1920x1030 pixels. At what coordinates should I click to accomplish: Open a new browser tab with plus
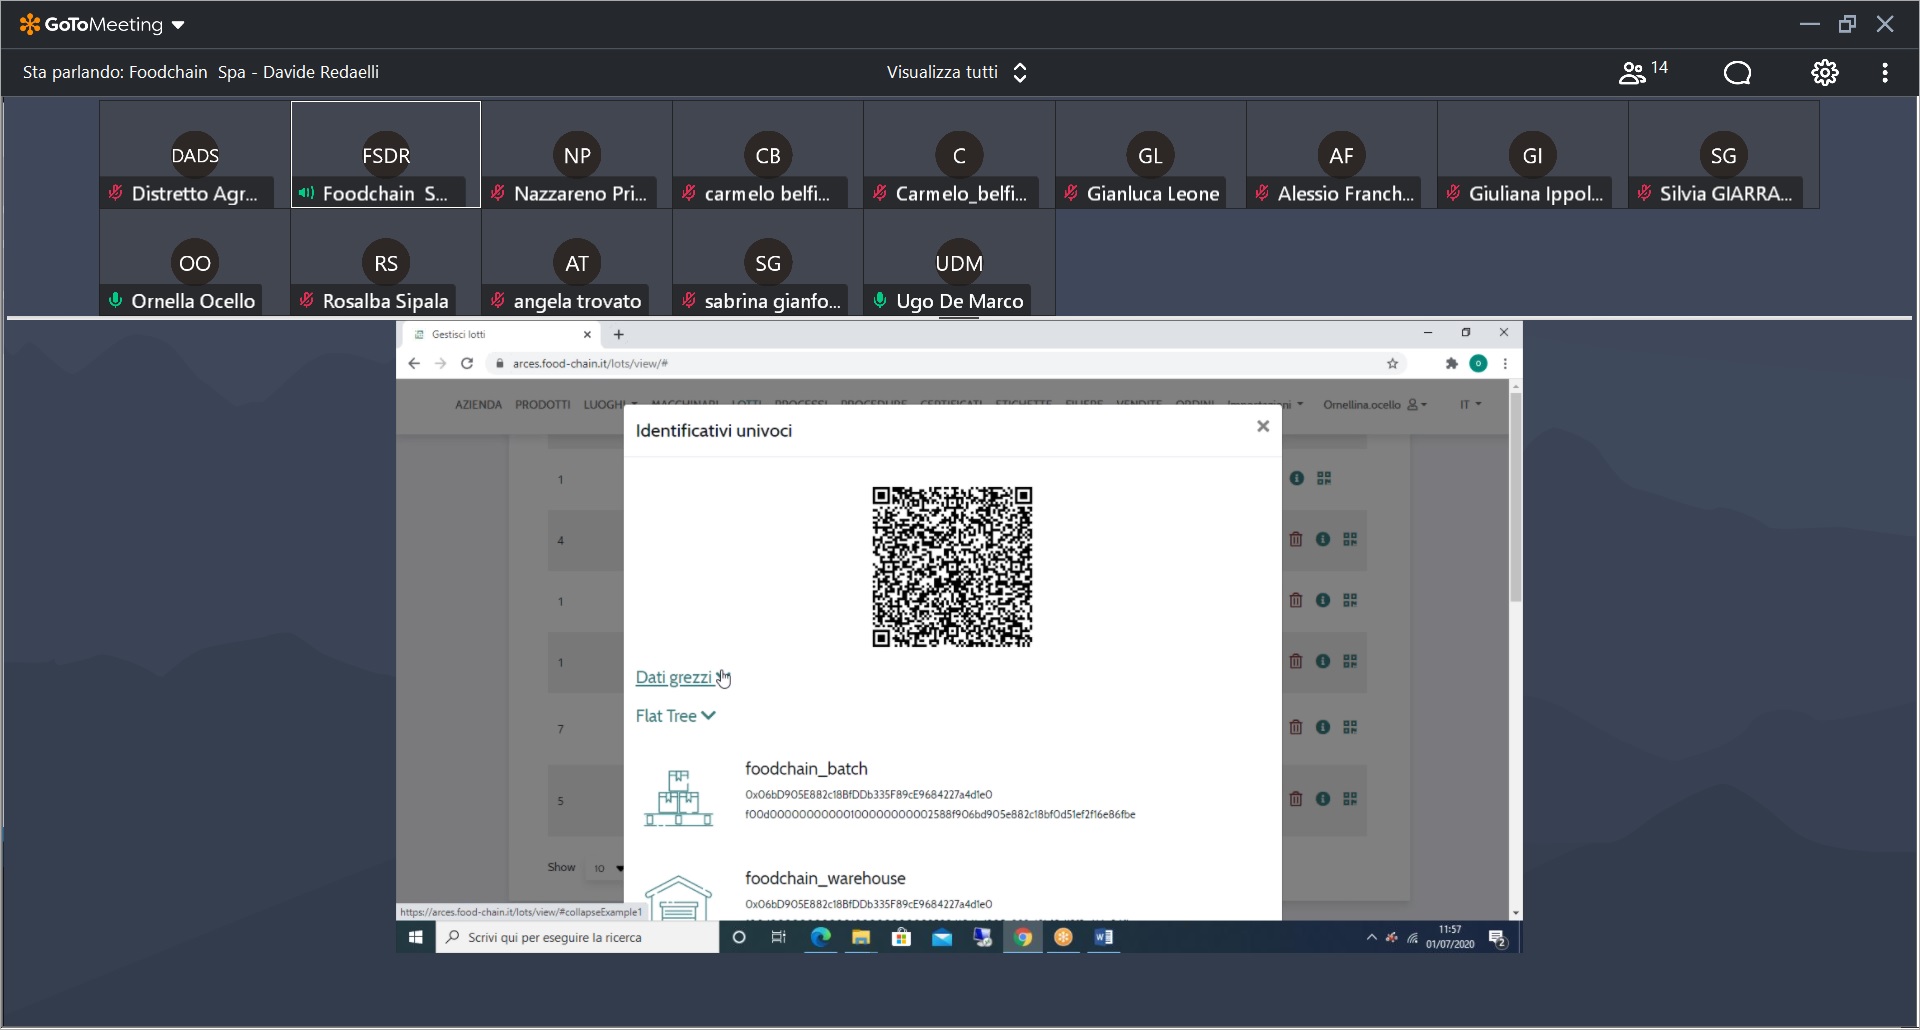point(619,335)
